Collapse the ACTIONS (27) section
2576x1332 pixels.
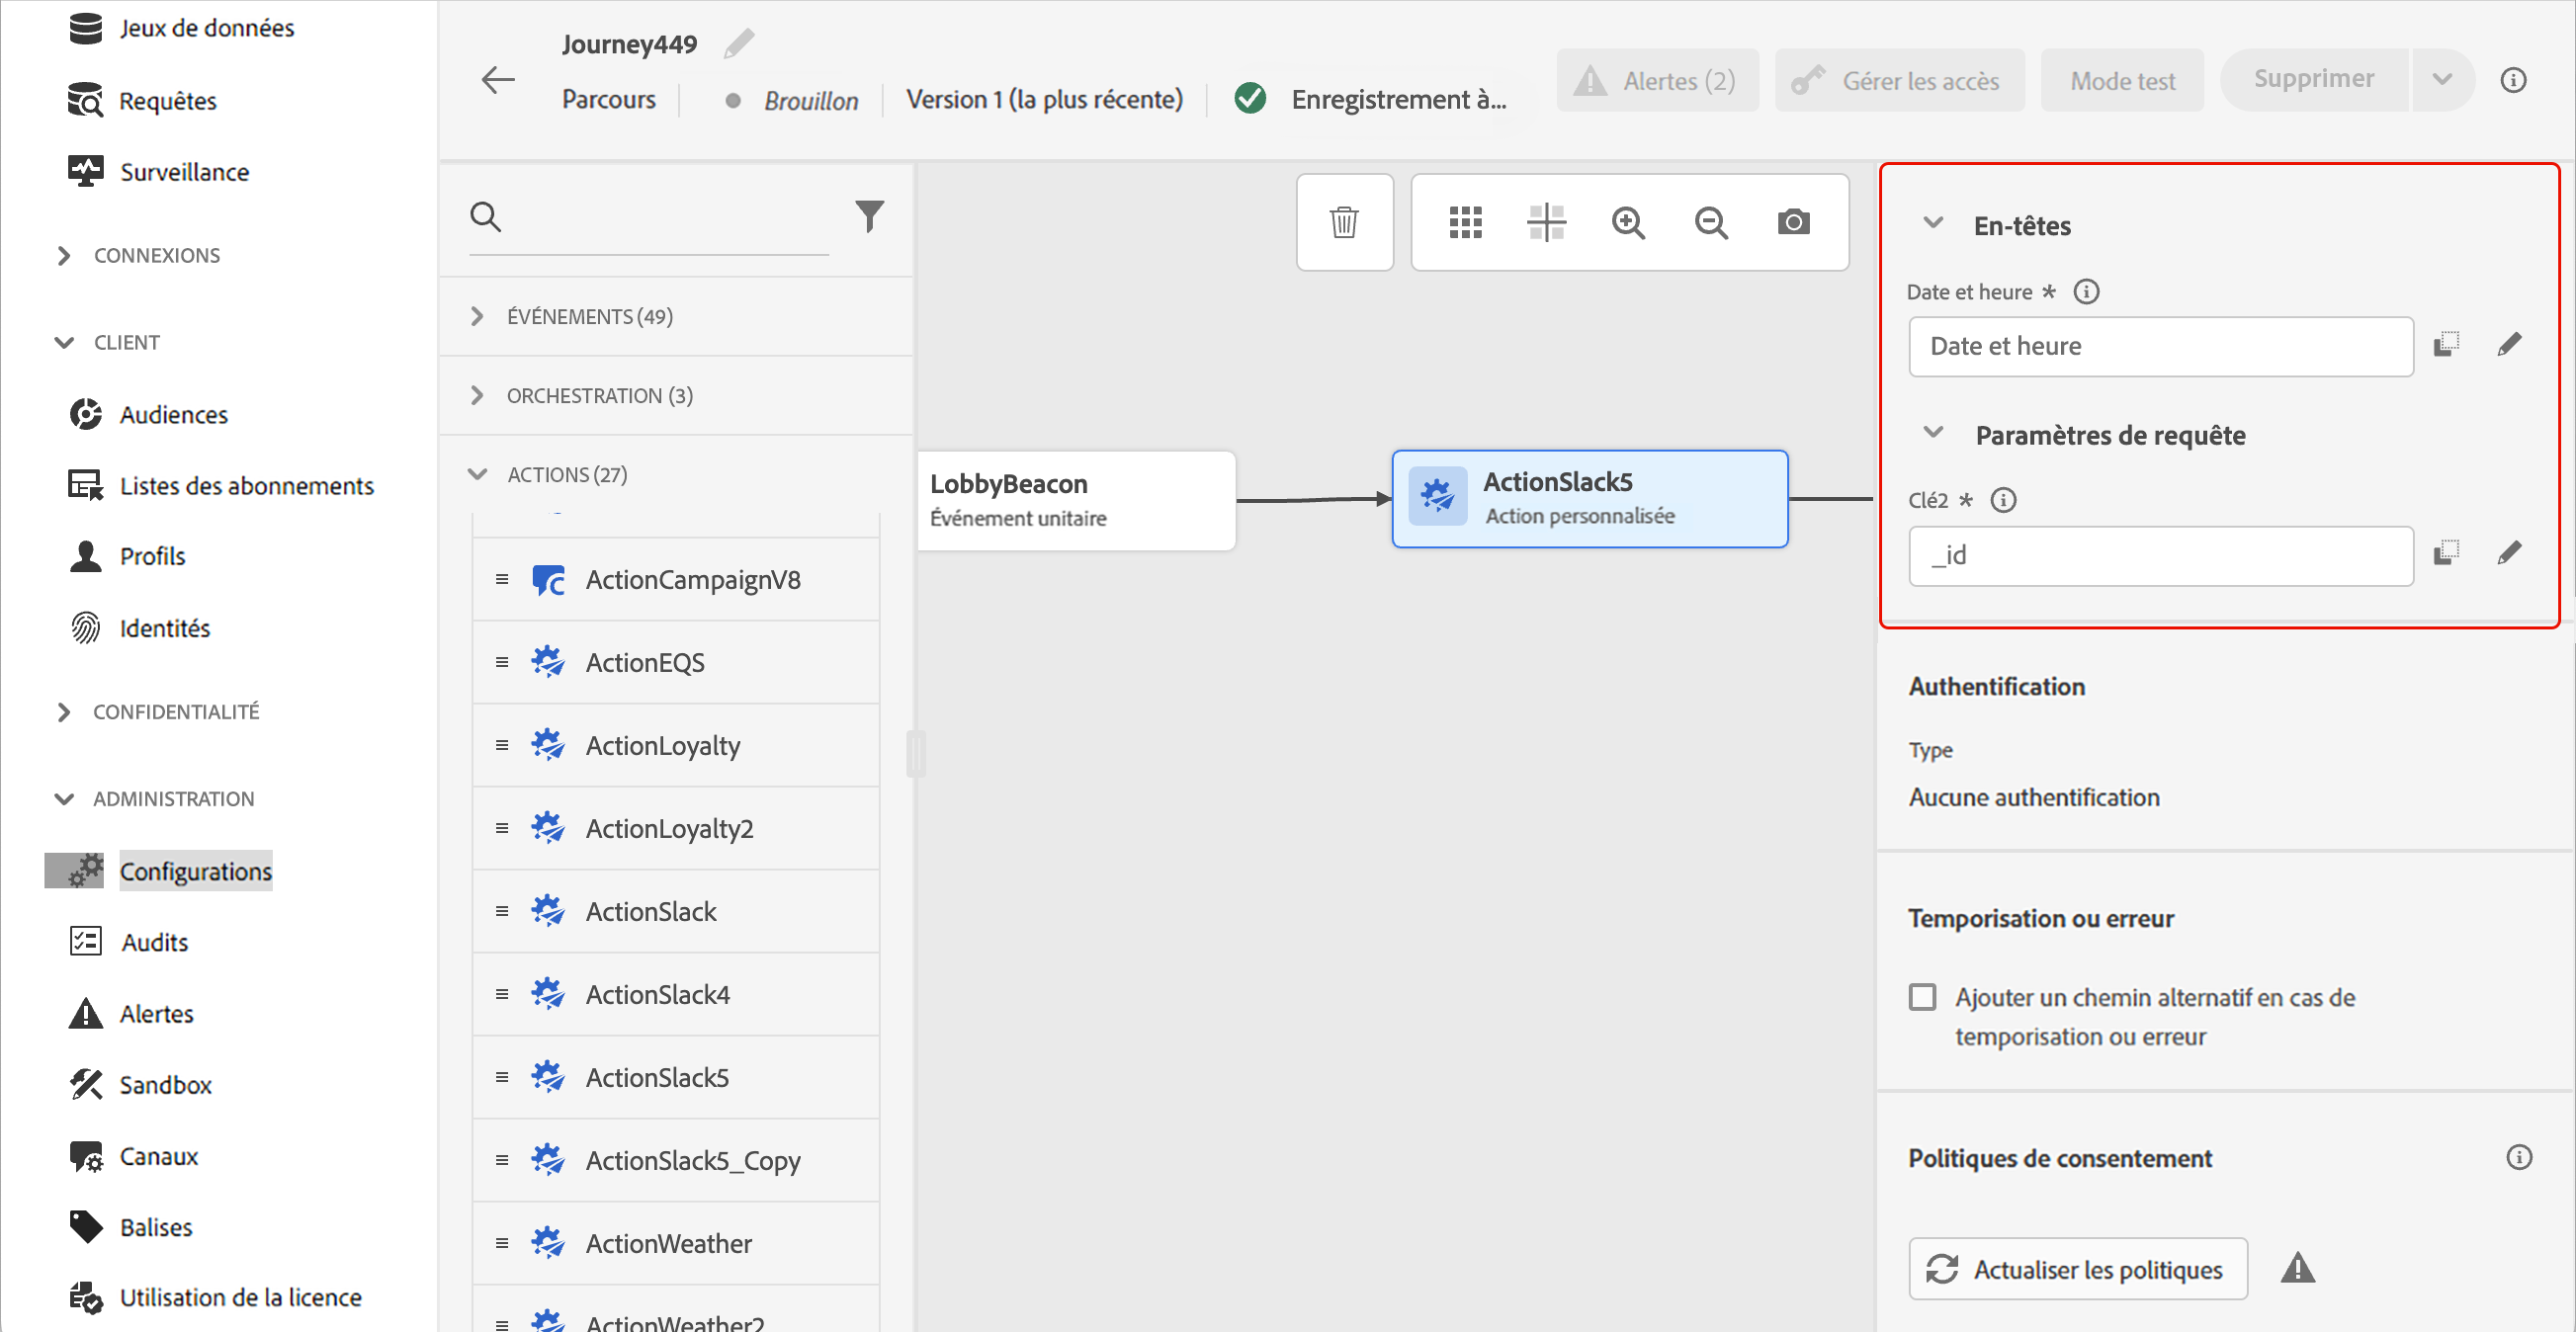click(x=478, y=474)
